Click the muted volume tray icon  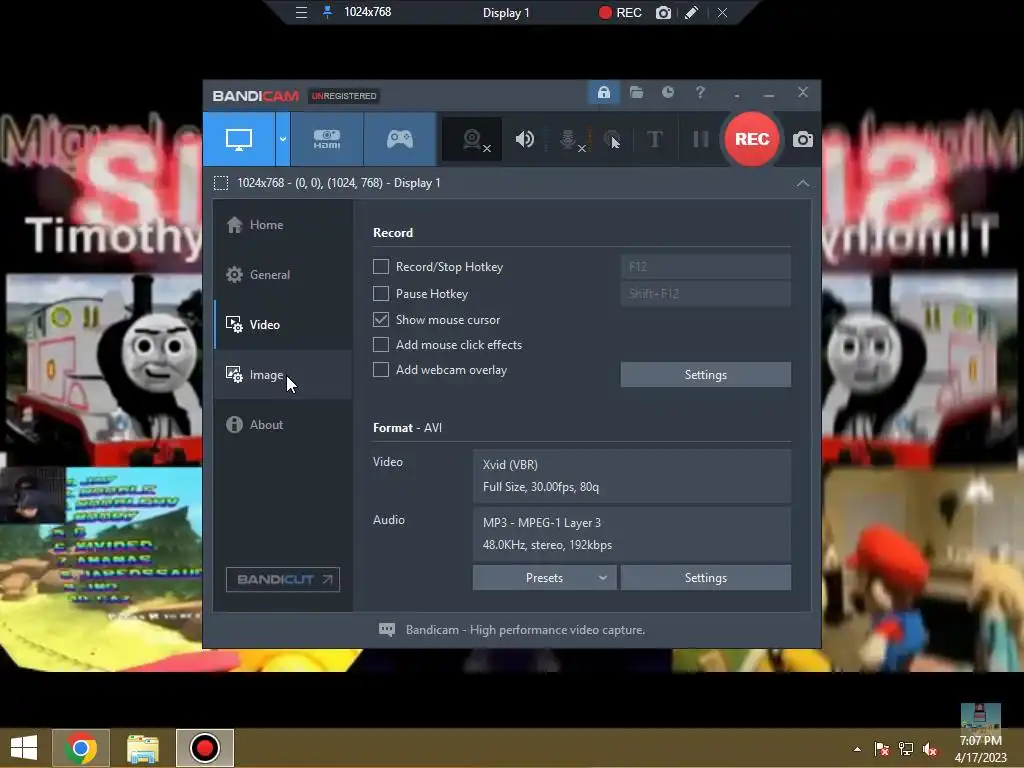click(930, 749)
